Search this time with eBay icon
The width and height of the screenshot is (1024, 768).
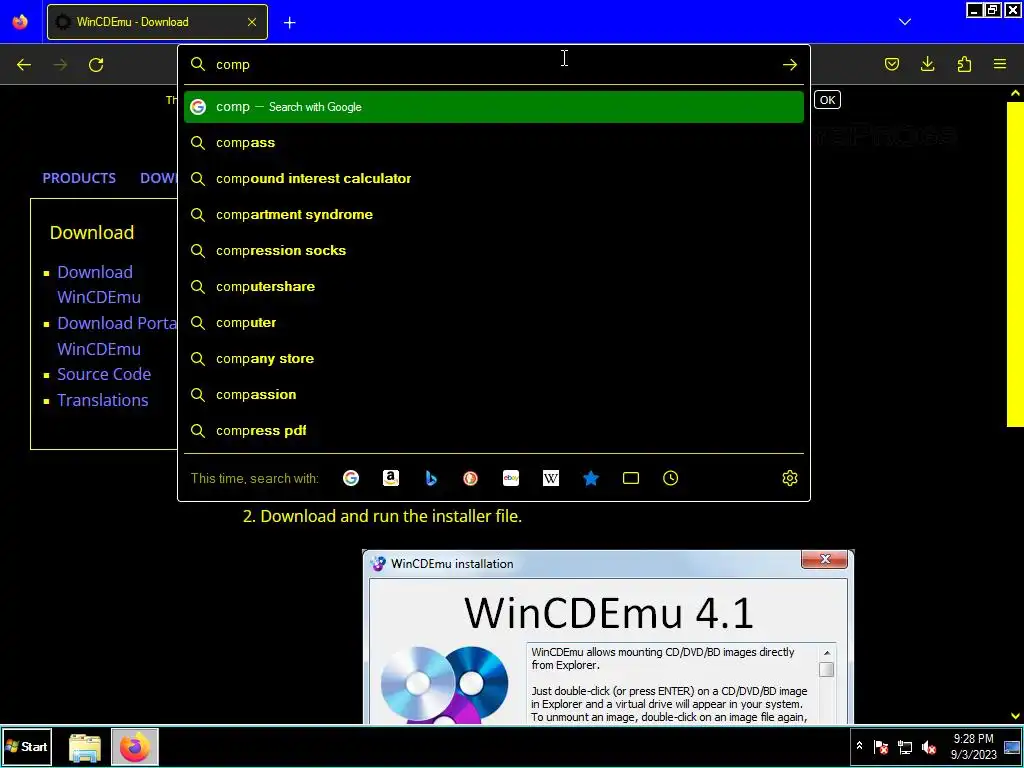[x=511, y=478]
